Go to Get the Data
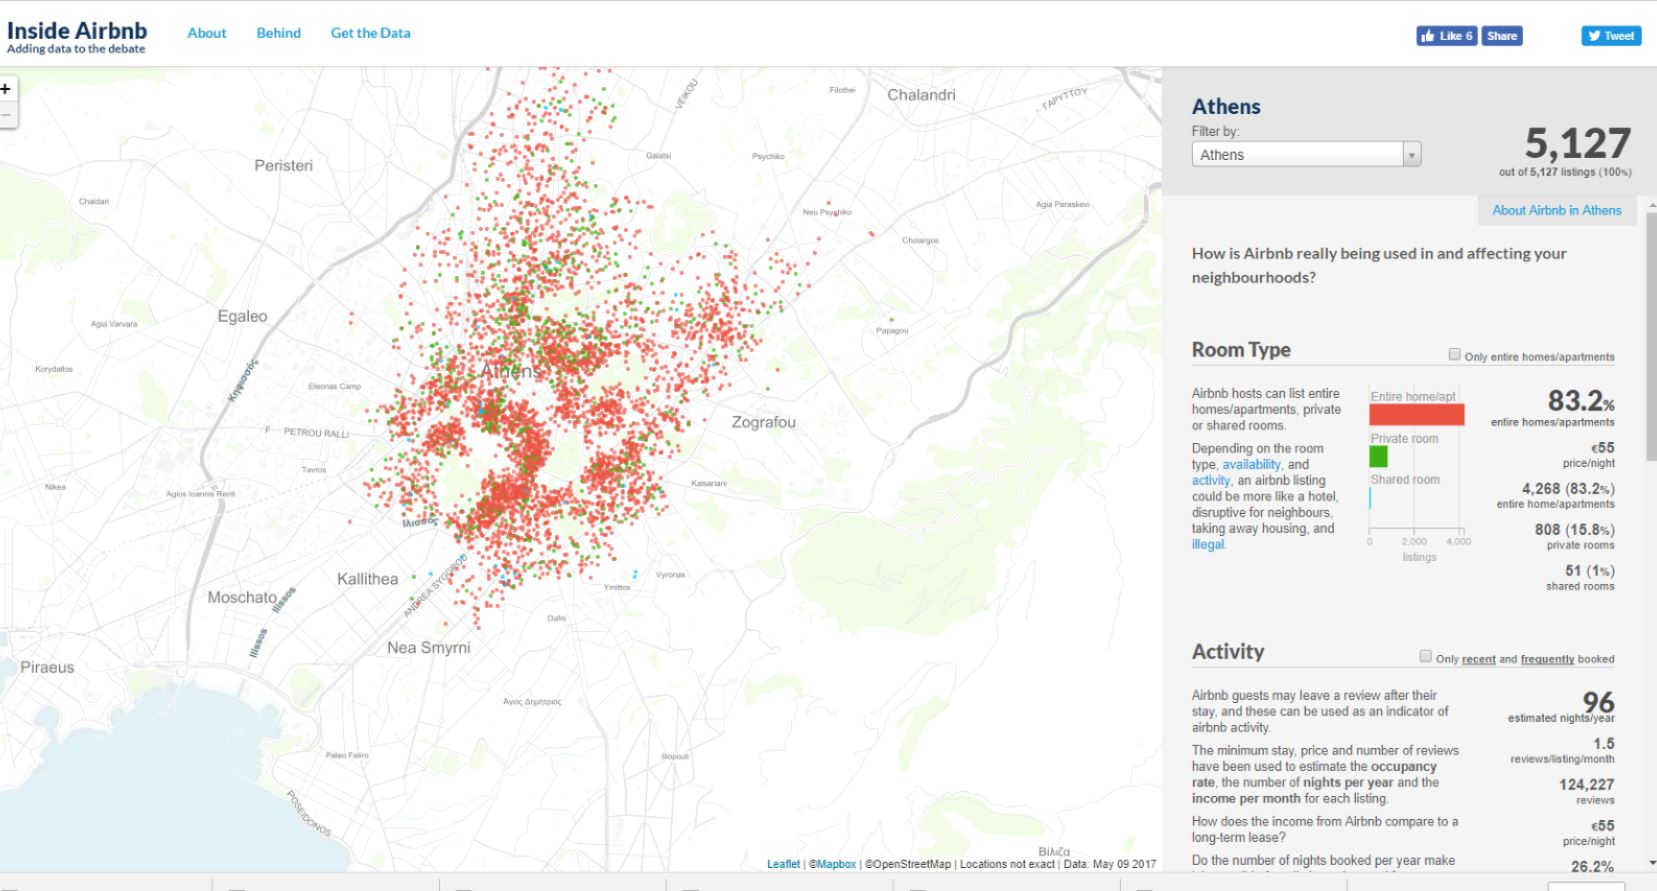The width and height of the screenshot is (1657, 891). [x=370, y=33]
